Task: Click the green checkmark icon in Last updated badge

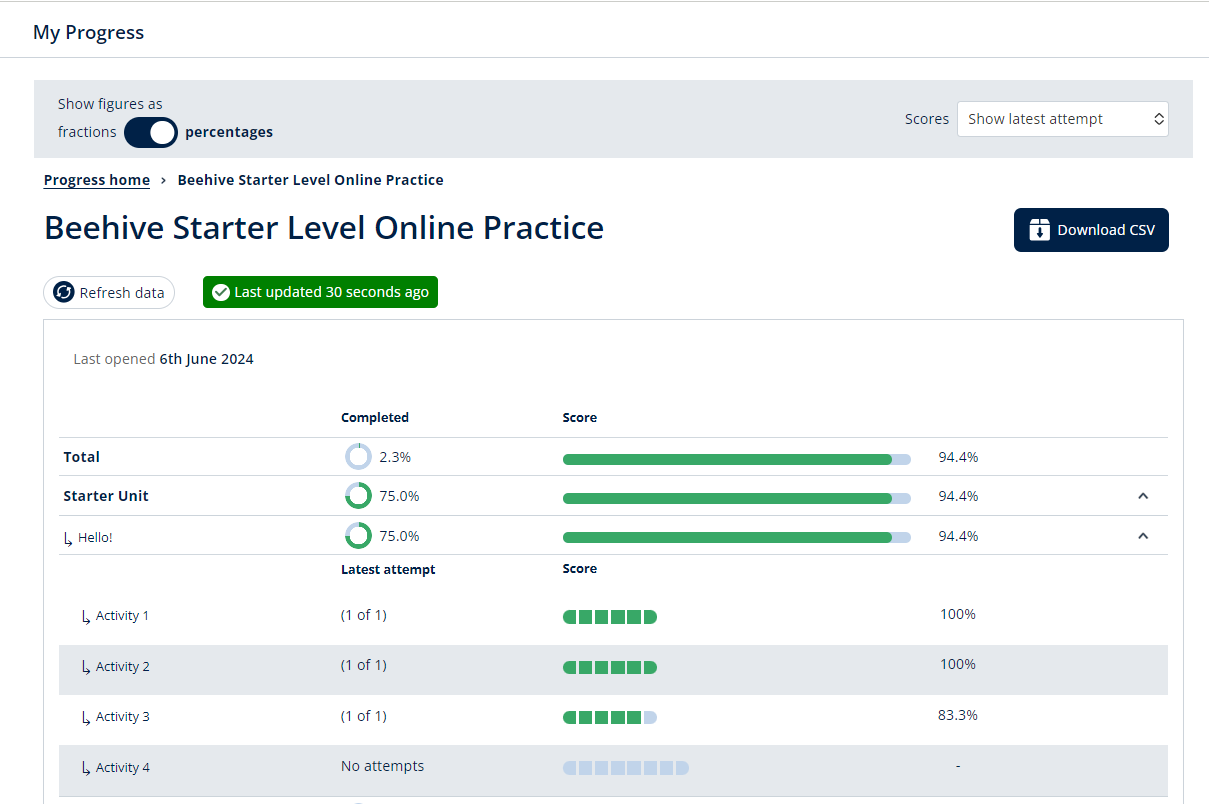Action: point(221,292)
